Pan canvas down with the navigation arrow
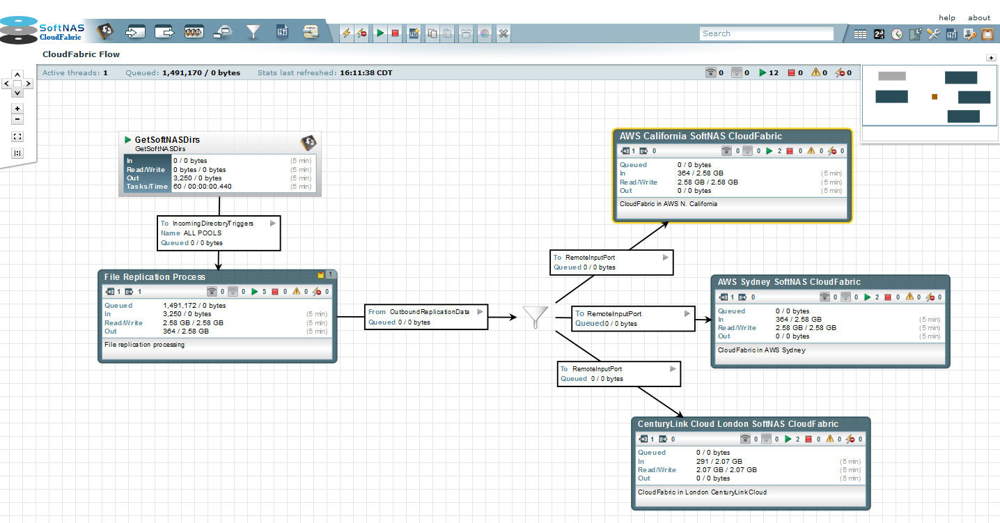 (x=17, y=92)
